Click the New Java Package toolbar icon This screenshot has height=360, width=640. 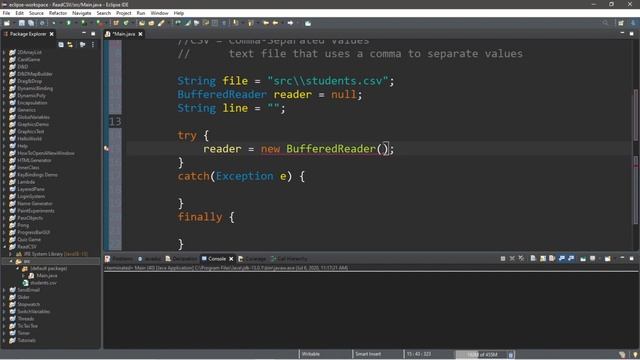(x=116, y=23)
